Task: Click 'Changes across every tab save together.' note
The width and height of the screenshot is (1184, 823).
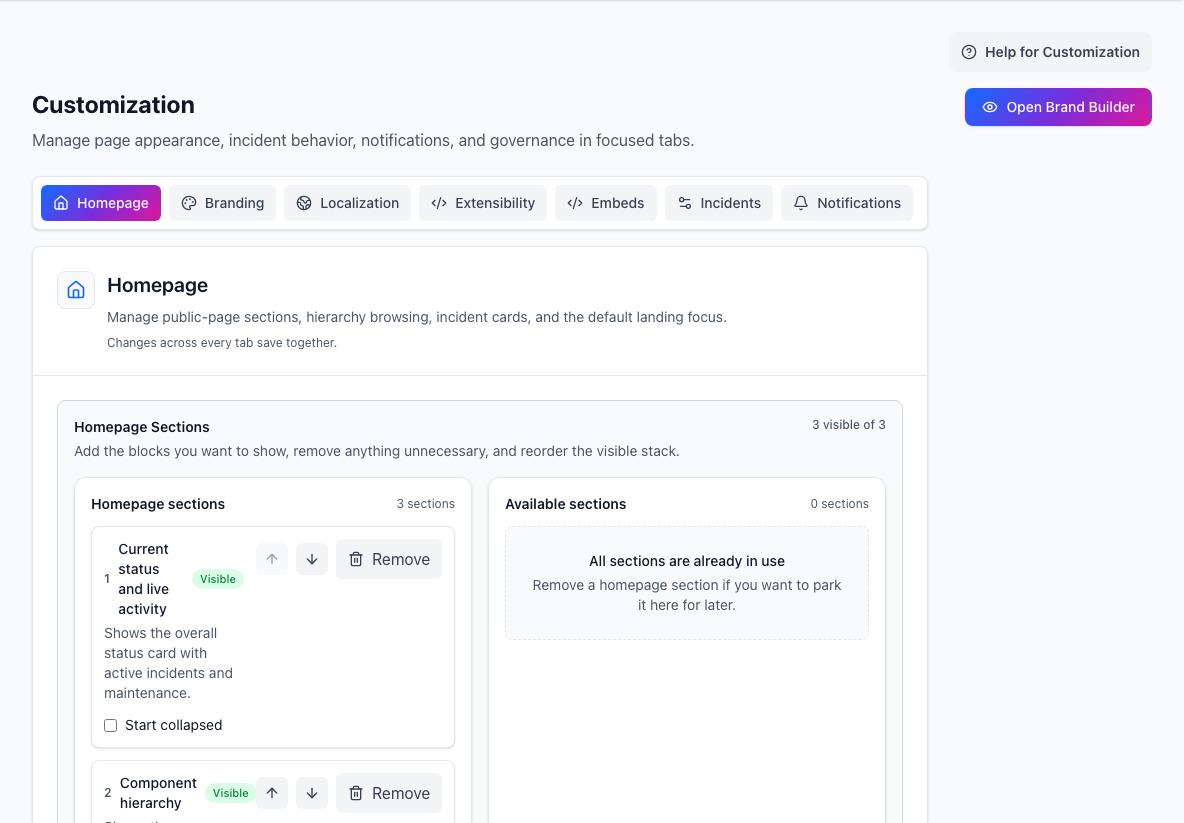Action: [x=222, y=343]
